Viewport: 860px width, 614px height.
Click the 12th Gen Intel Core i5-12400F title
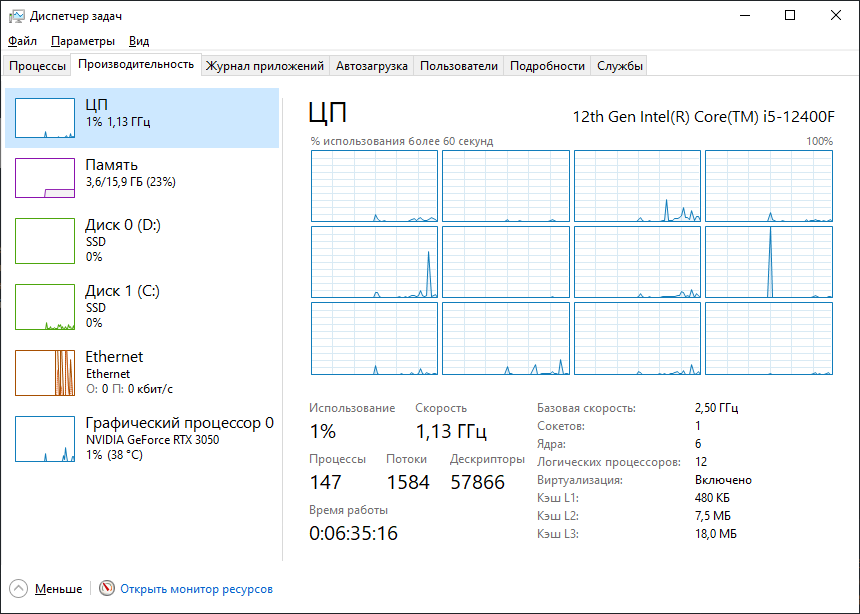[704, 116]
